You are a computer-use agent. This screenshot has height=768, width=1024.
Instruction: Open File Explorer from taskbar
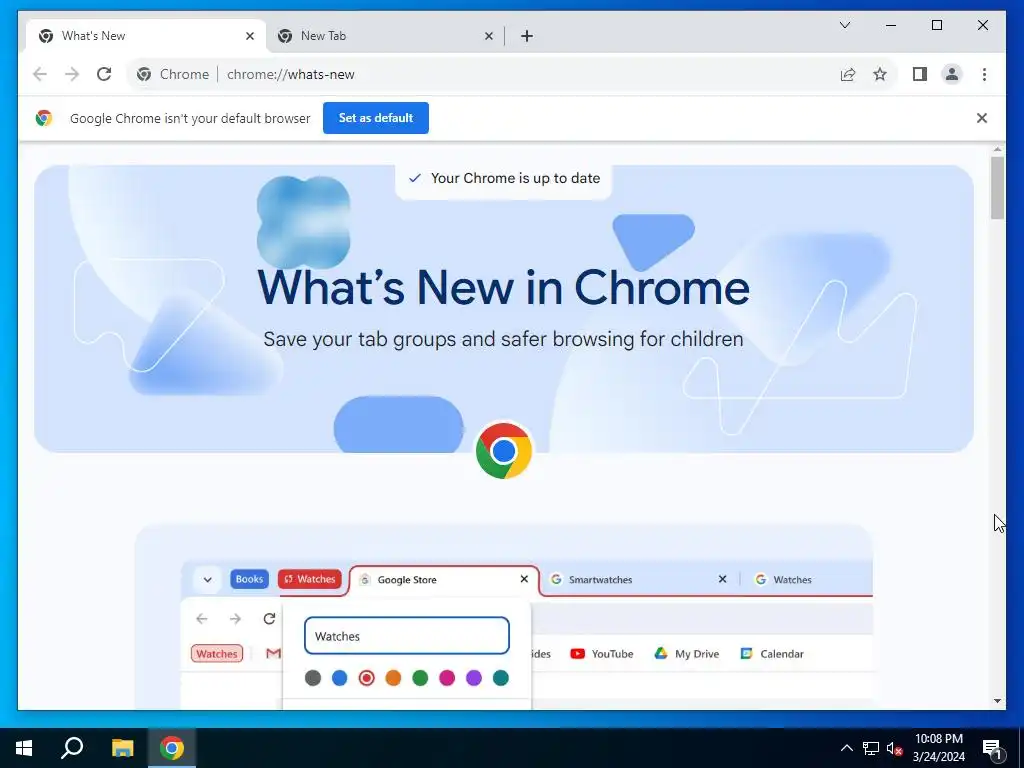[x=122, y=748]
